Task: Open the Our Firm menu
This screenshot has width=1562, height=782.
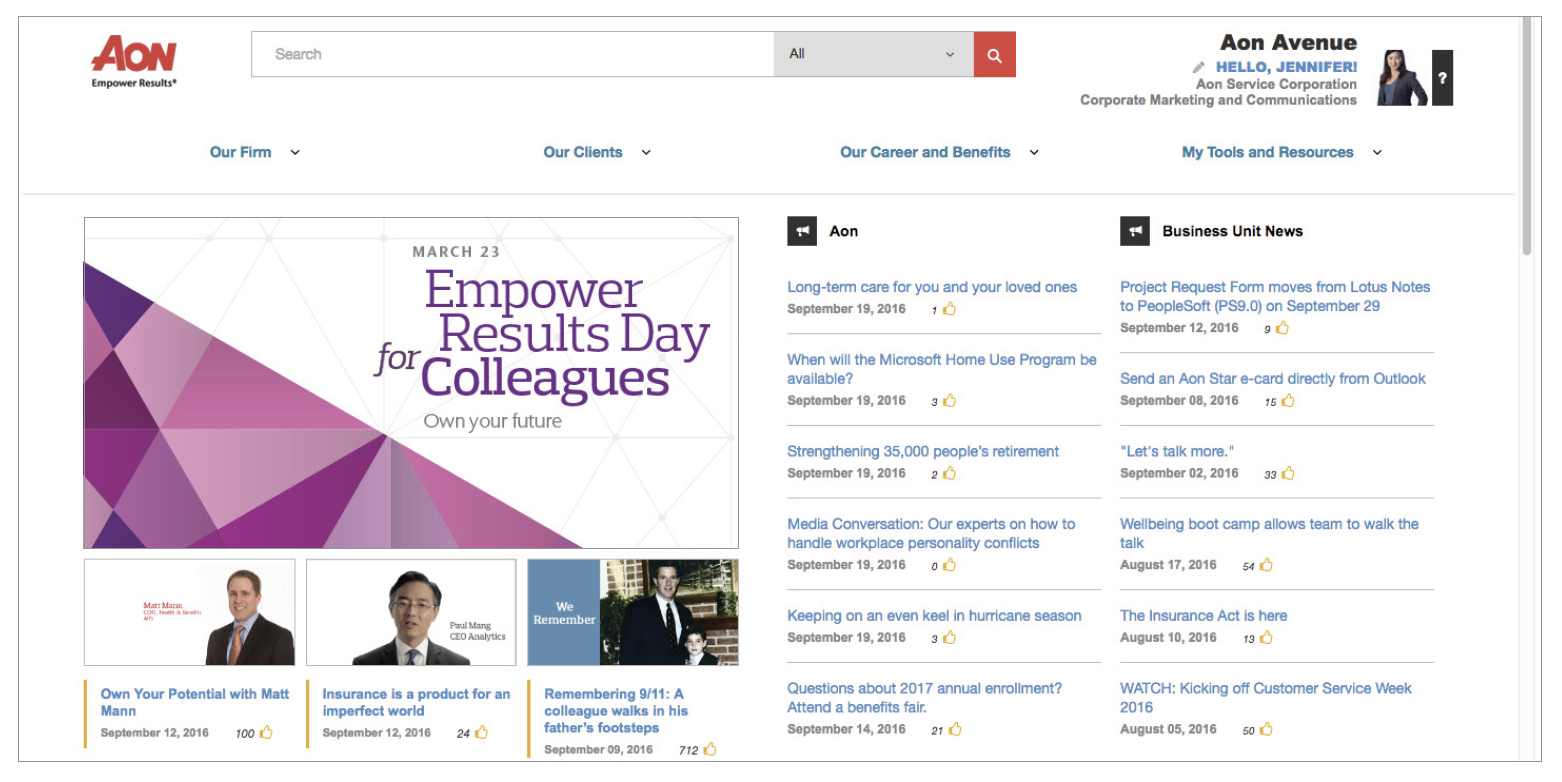Action: tap(240, 152)
